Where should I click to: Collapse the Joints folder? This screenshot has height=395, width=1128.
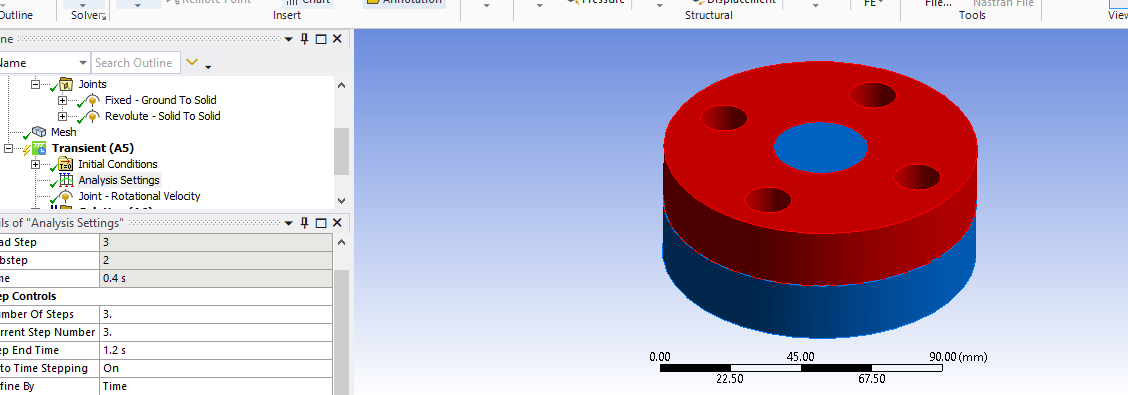(x=35, y=84)
